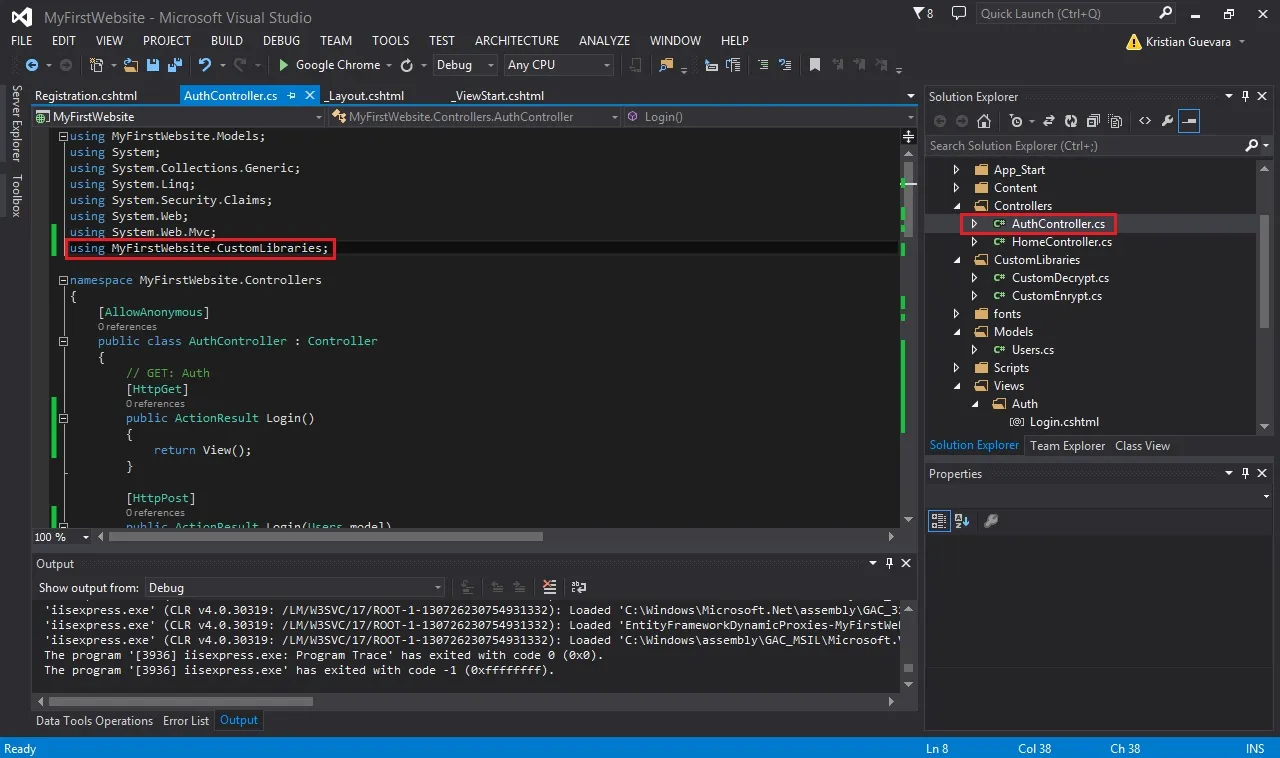Expand the HomeController.cs node

pos(975,242)
